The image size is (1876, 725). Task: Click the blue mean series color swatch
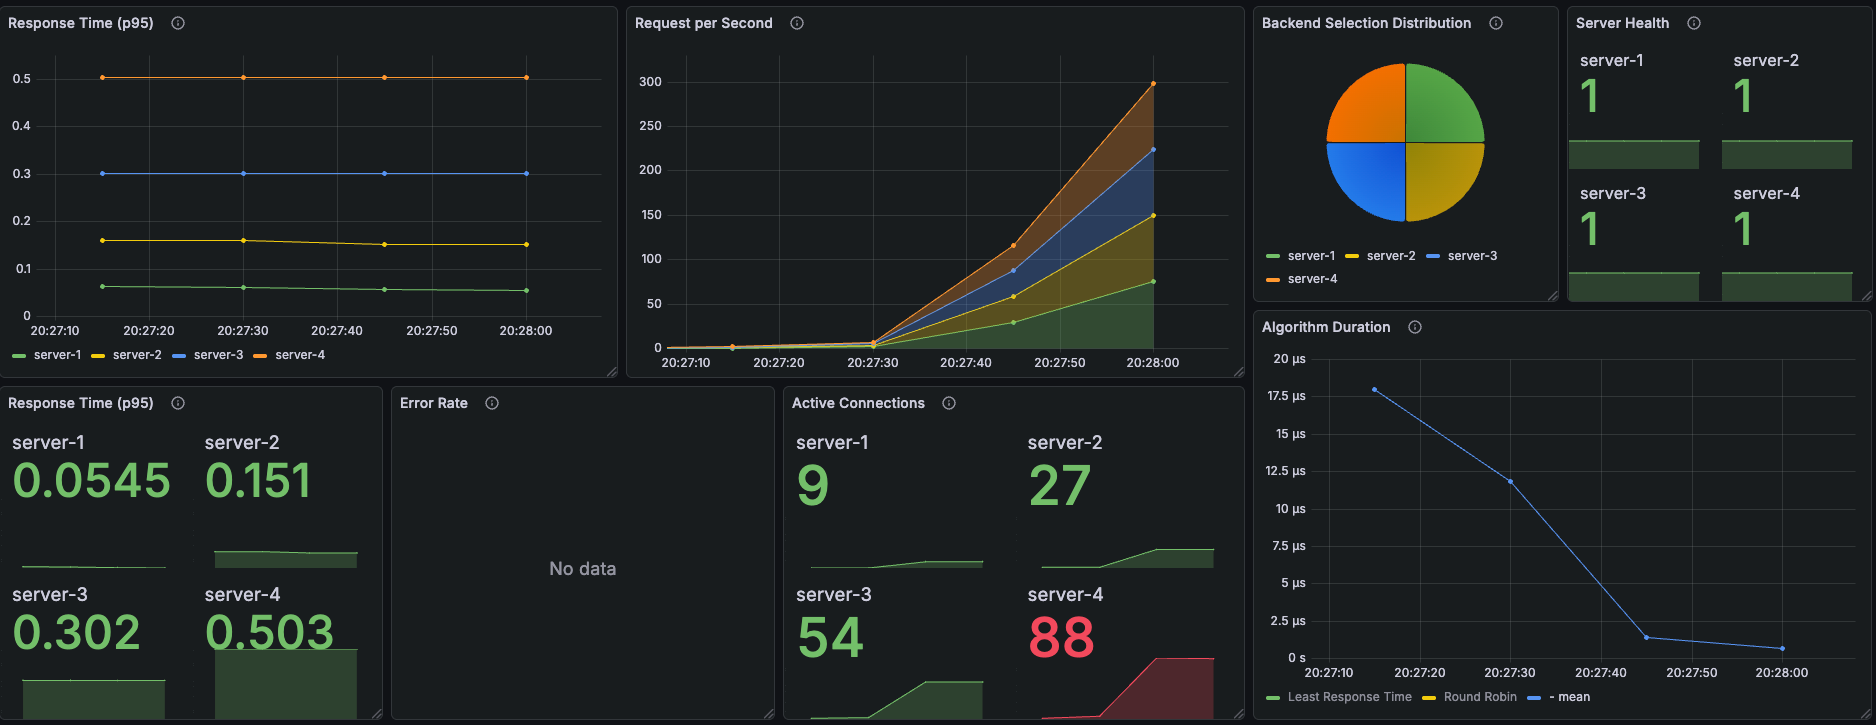[1535, 697]
